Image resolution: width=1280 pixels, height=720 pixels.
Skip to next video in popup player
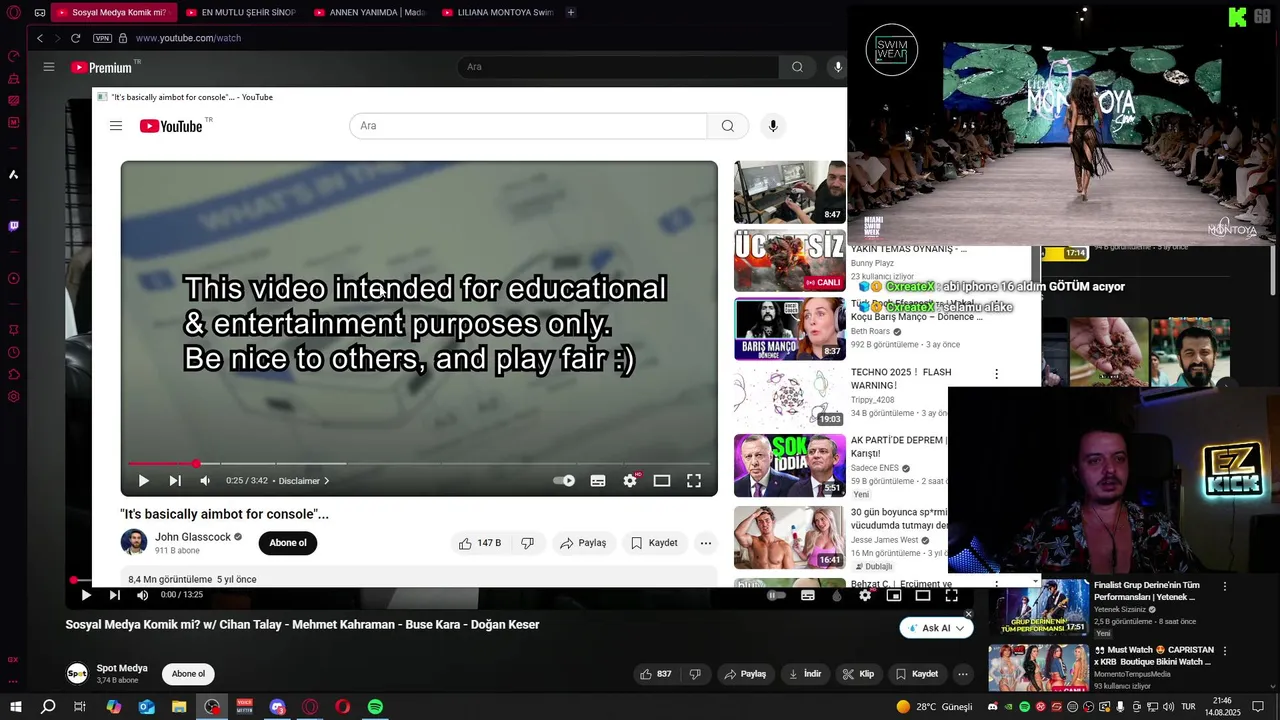[175, 481]
